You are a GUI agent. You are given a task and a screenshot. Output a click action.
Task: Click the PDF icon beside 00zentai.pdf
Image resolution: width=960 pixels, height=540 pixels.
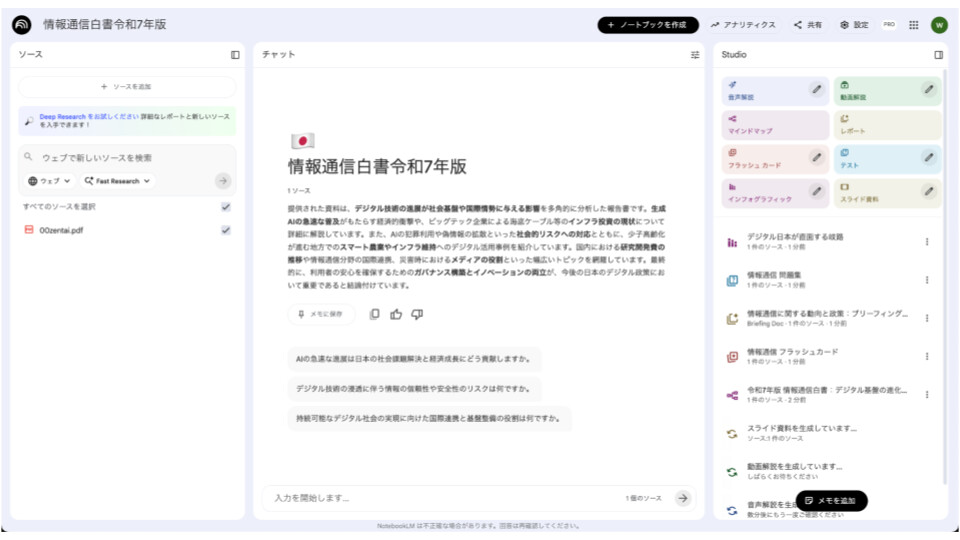click(29, 230)
